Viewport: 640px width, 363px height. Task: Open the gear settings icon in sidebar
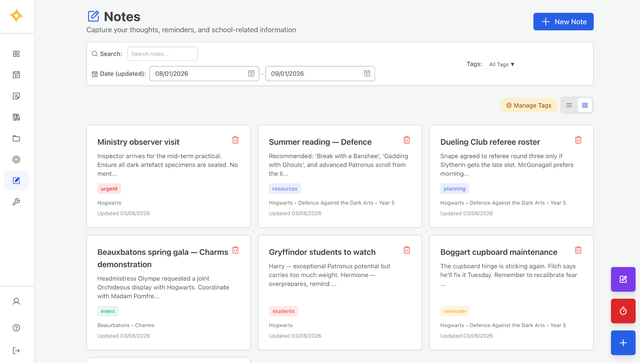point(16,160)
